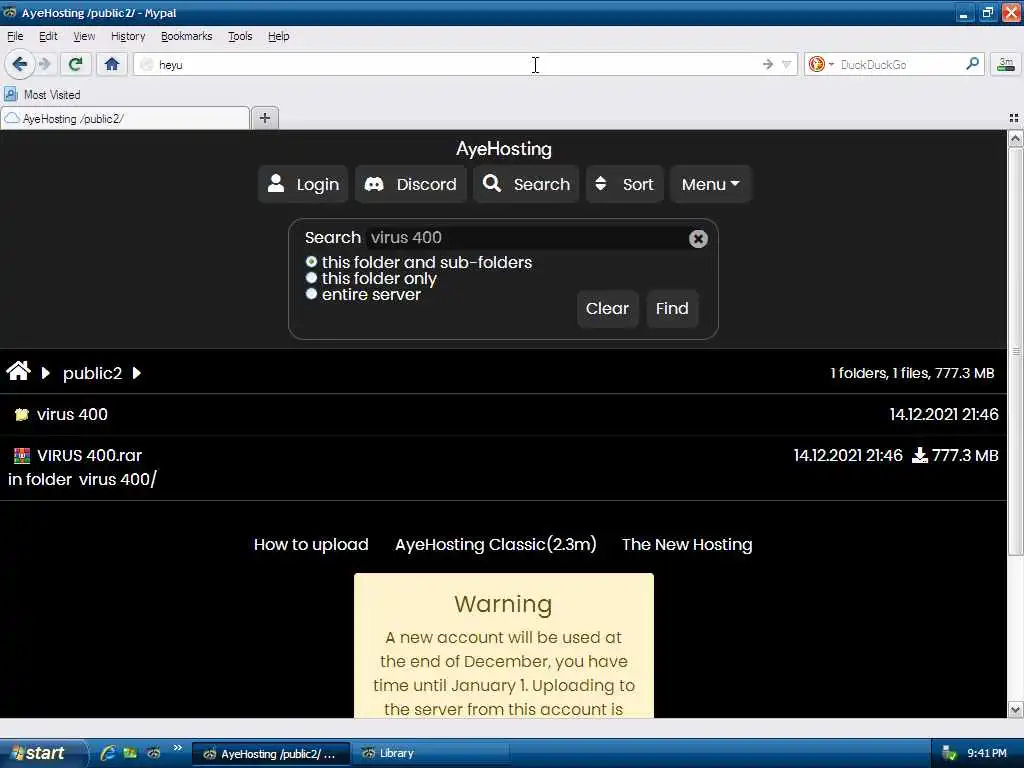1024x768 pixels.
Task: Open a new tab with plus button
Action: pyautogui.click(x=264, y=118)
